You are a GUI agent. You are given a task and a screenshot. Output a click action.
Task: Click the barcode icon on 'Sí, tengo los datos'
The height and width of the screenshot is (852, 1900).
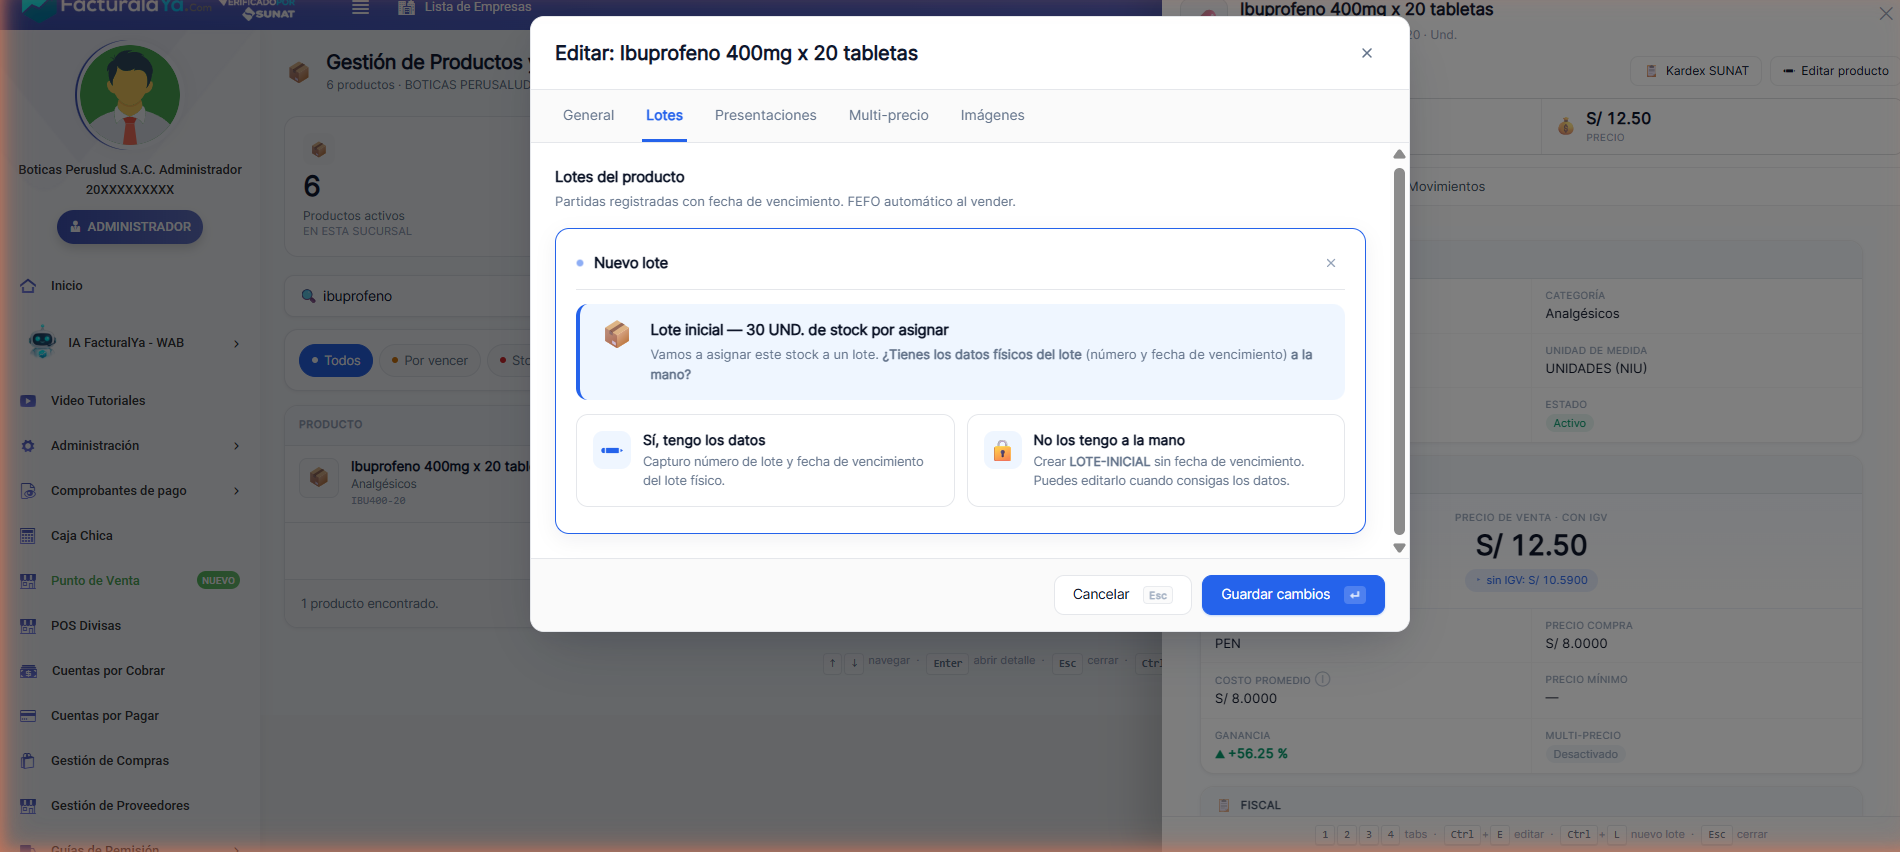click(612, 451)
